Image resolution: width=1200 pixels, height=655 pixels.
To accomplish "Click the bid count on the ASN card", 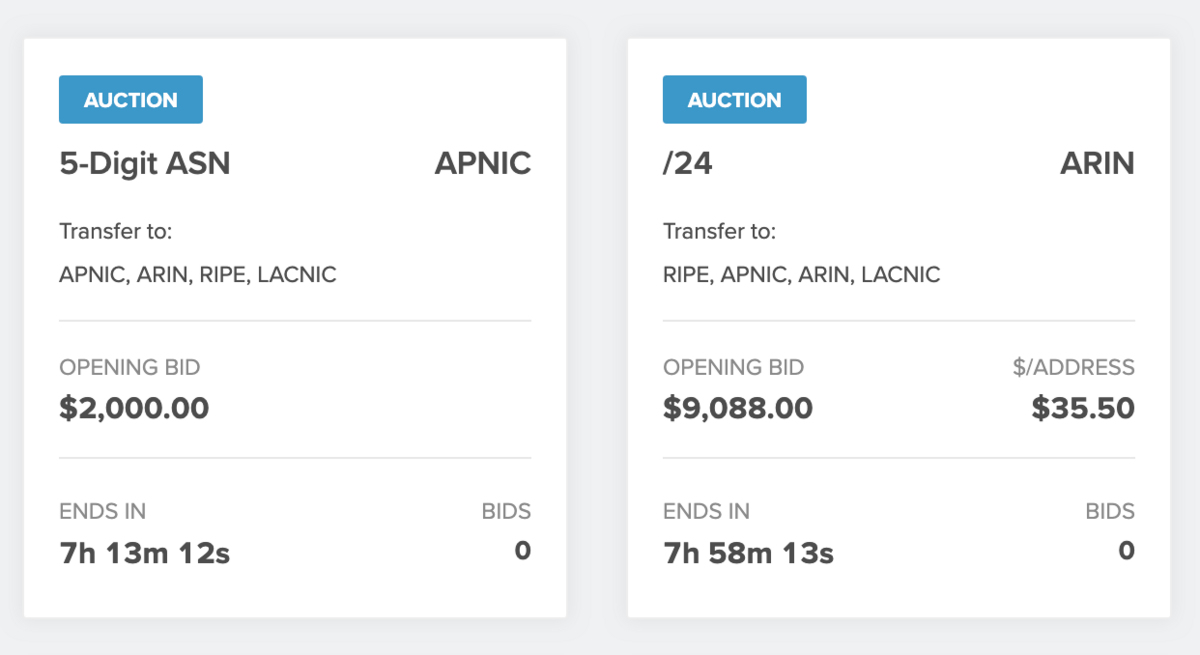I will 522,551.
